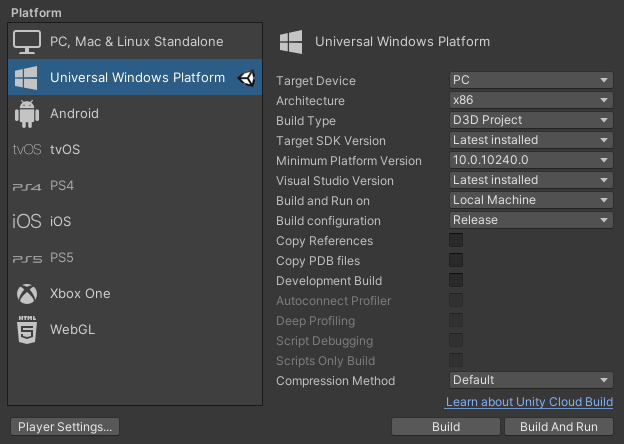624x444 pixels.
Task: Click the WebGL HTML5 icon
Action: tap(27, 330)
